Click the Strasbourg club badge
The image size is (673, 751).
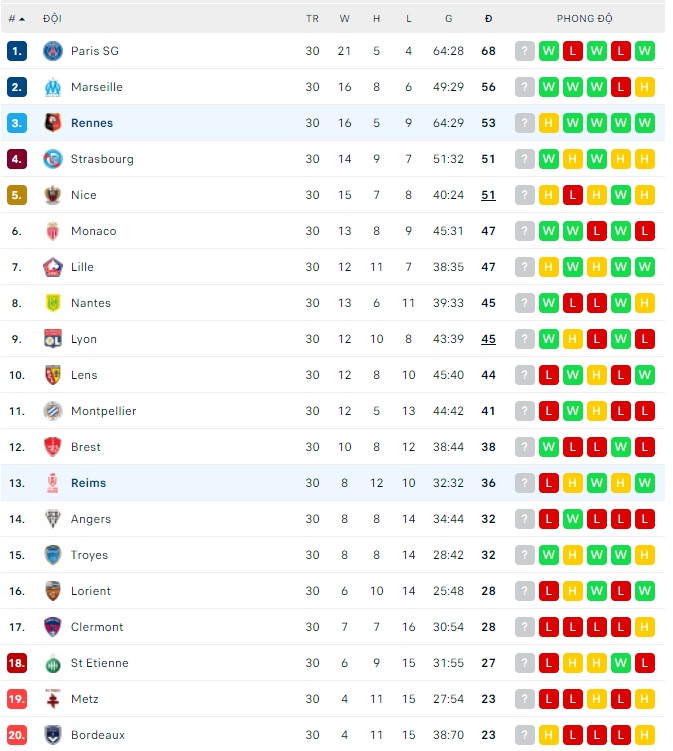pos(53,159)
